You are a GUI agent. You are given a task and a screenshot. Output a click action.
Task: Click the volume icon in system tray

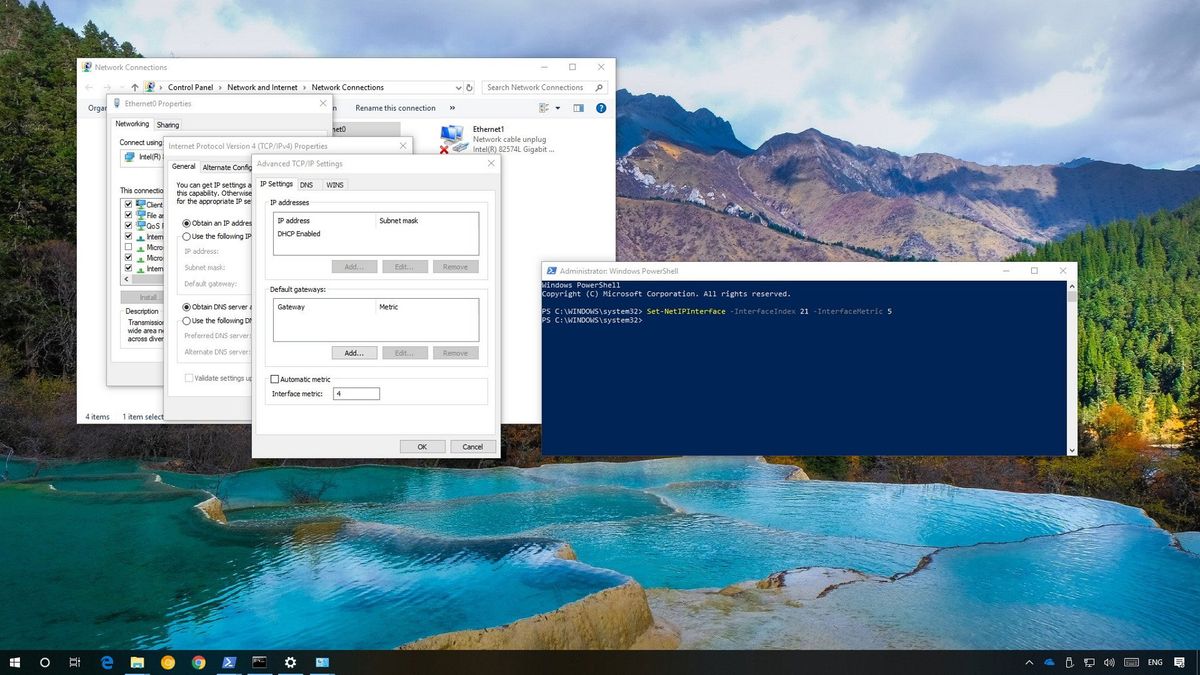pos(1110,662)
